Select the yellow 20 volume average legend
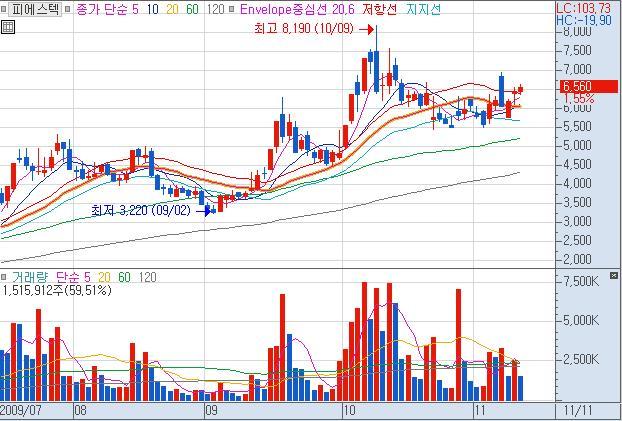 click(104, 277)
